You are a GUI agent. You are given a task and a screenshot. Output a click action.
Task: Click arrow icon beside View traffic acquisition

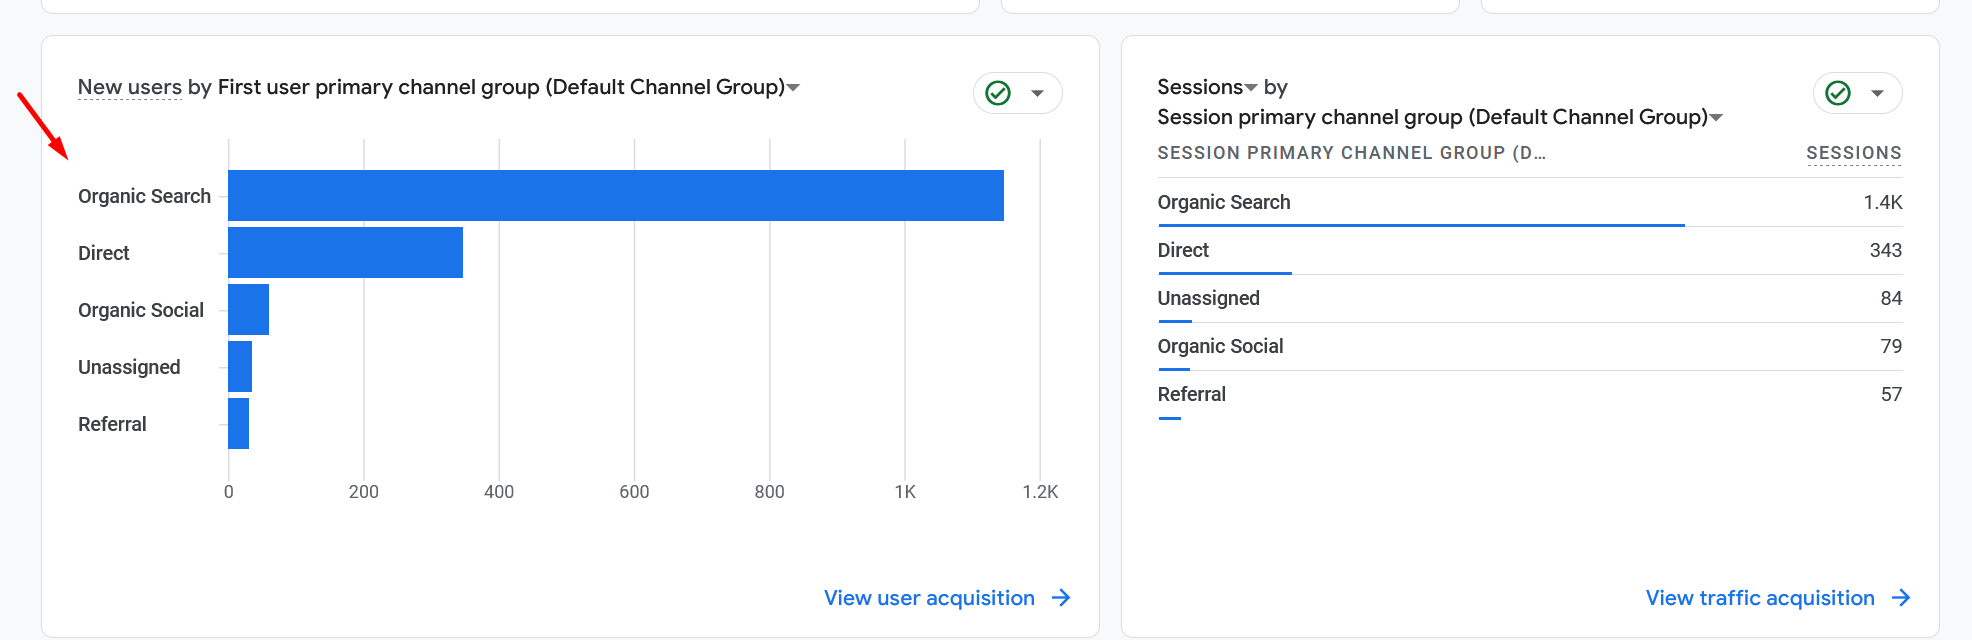[1901, 598]
